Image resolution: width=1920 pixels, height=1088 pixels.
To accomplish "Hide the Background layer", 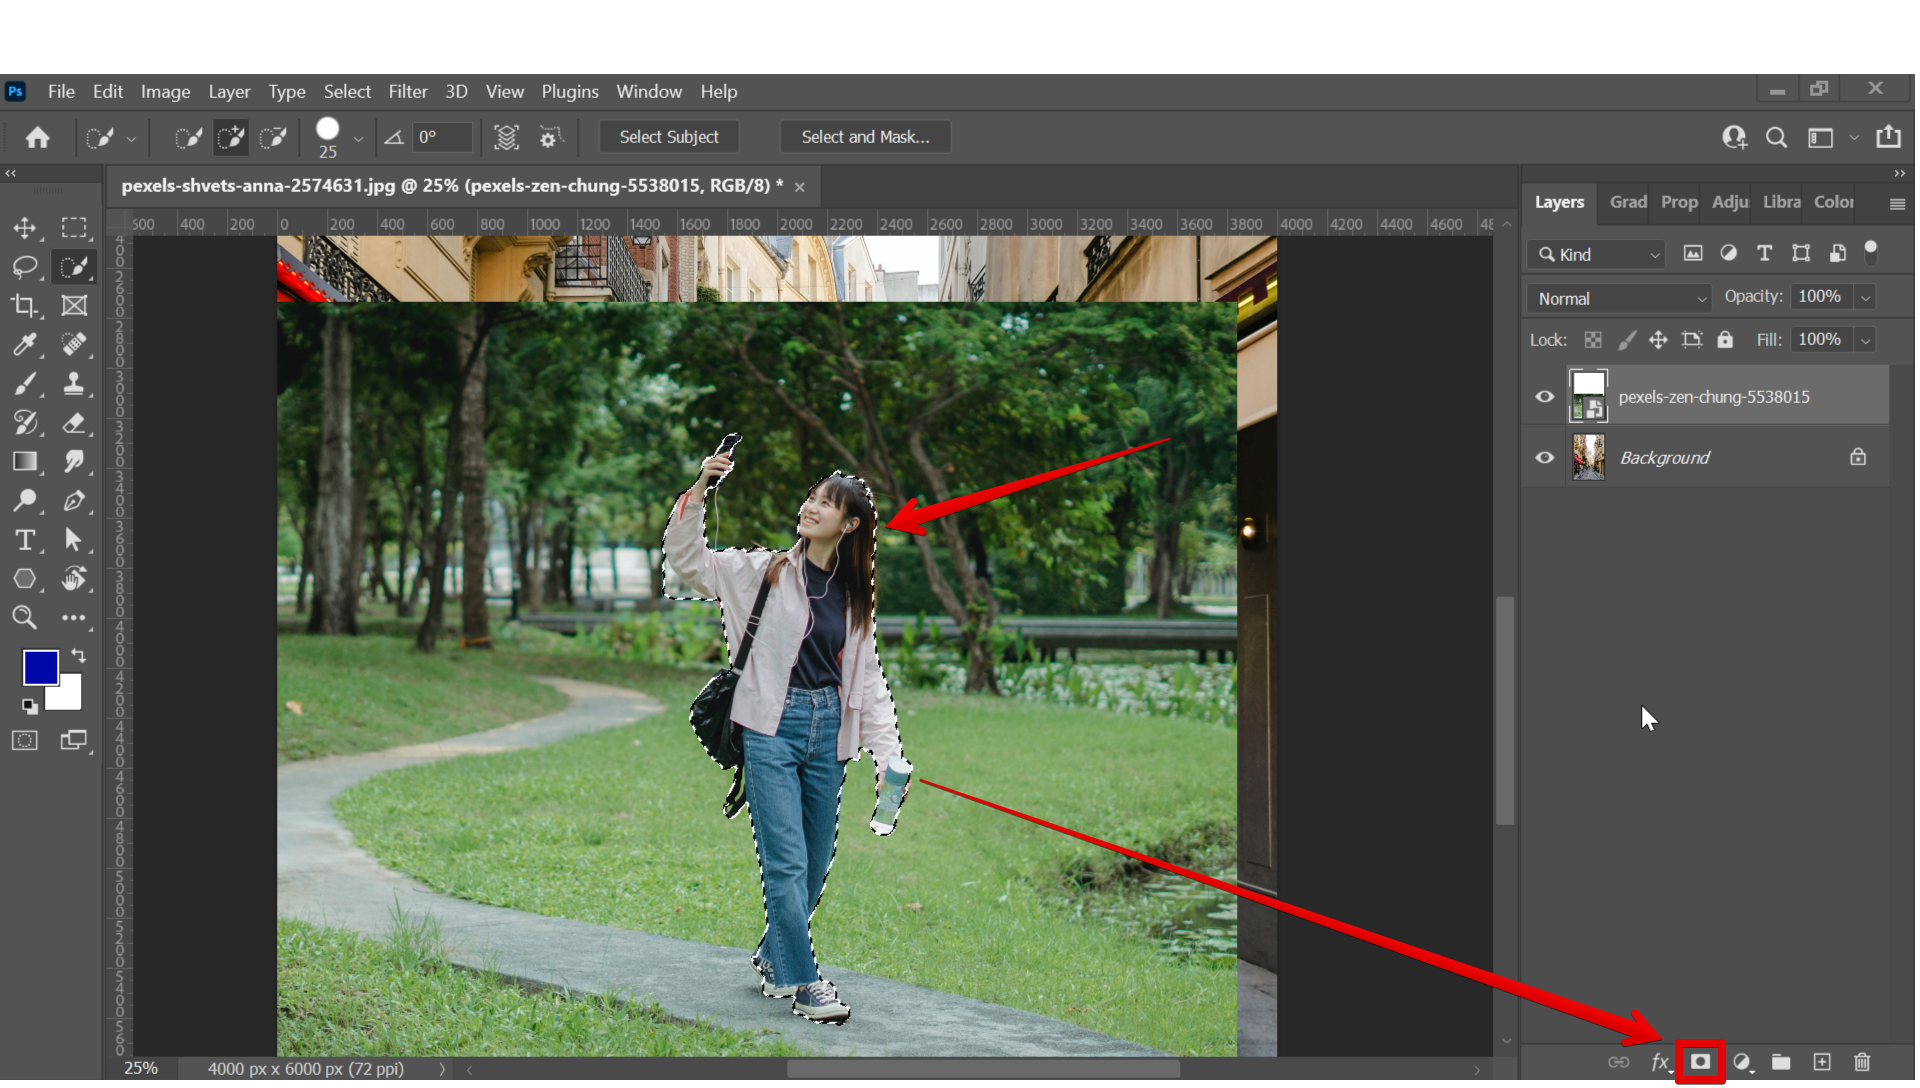I will [1545, 458].
